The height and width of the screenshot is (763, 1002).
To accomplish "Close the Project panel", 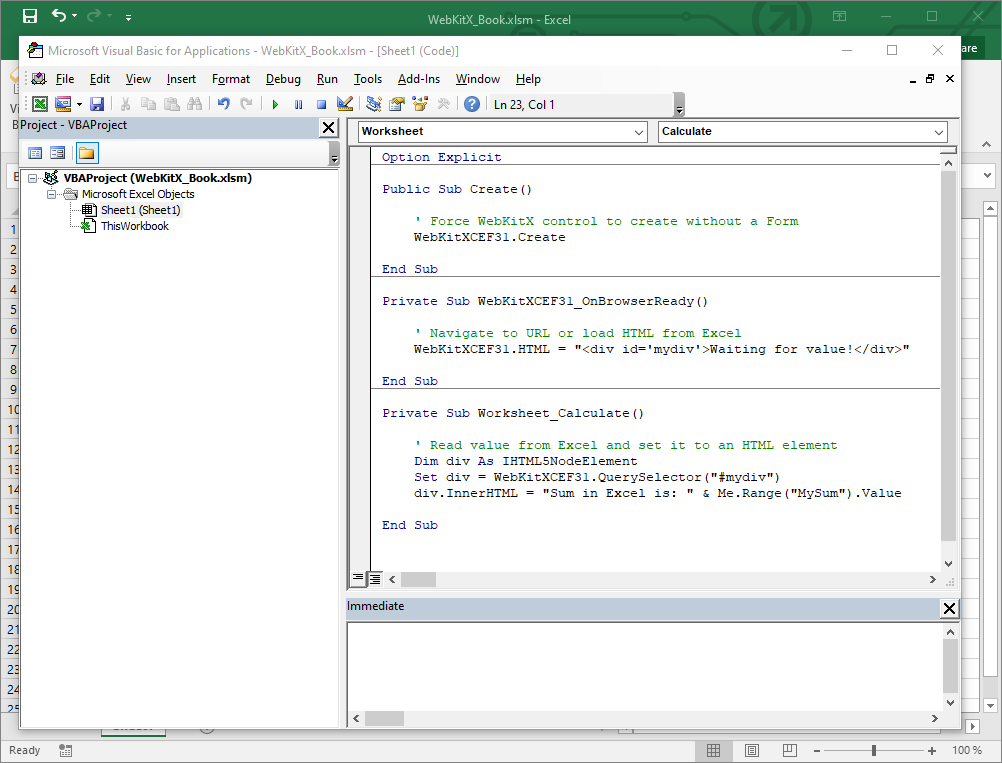I will tap(328, 128).
